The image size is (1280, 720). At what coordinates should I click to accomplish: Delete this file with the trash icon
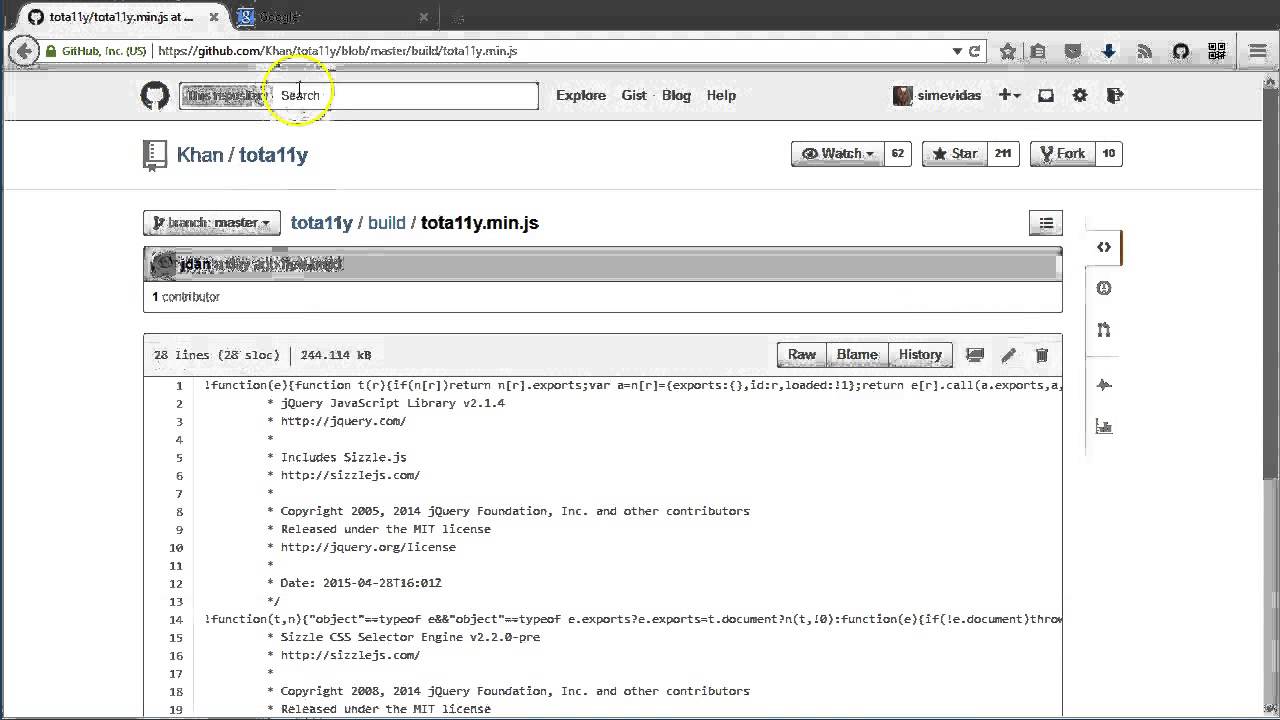(x=1041, y=355)
